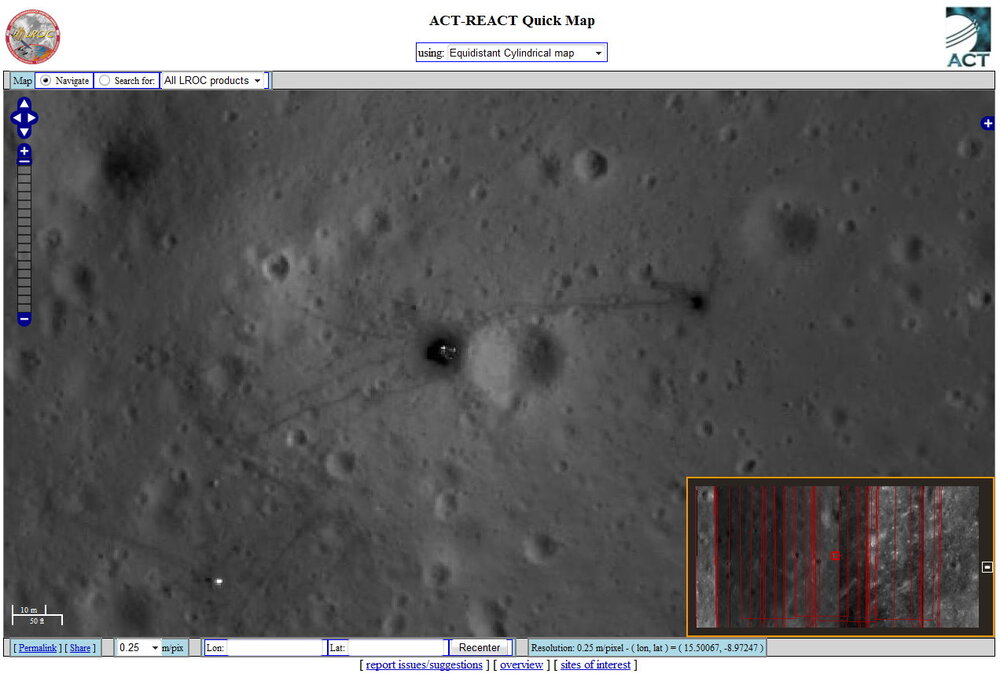
Task: Open the Permalink link
Action: [x=38, y=647]
